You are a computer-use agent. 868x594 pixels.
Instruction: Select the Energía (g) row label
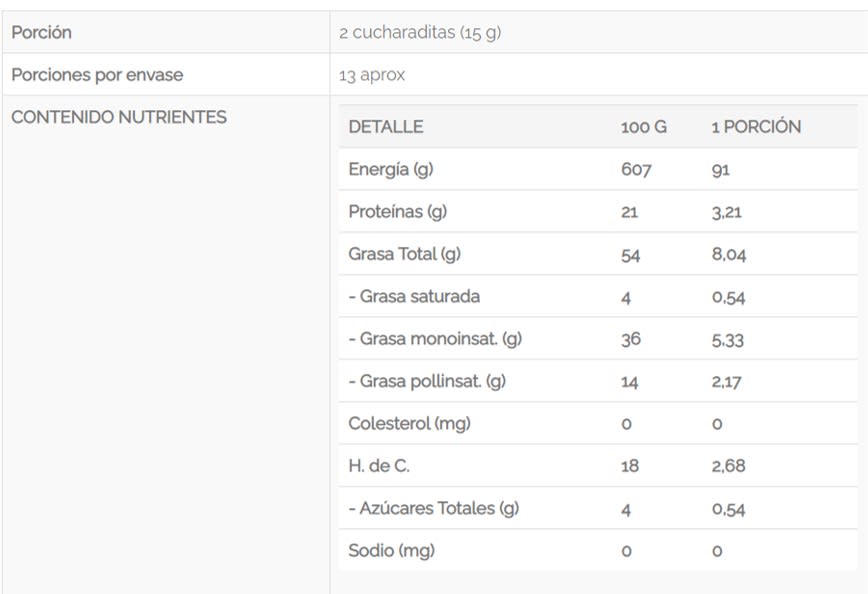[x=390, y=169]
